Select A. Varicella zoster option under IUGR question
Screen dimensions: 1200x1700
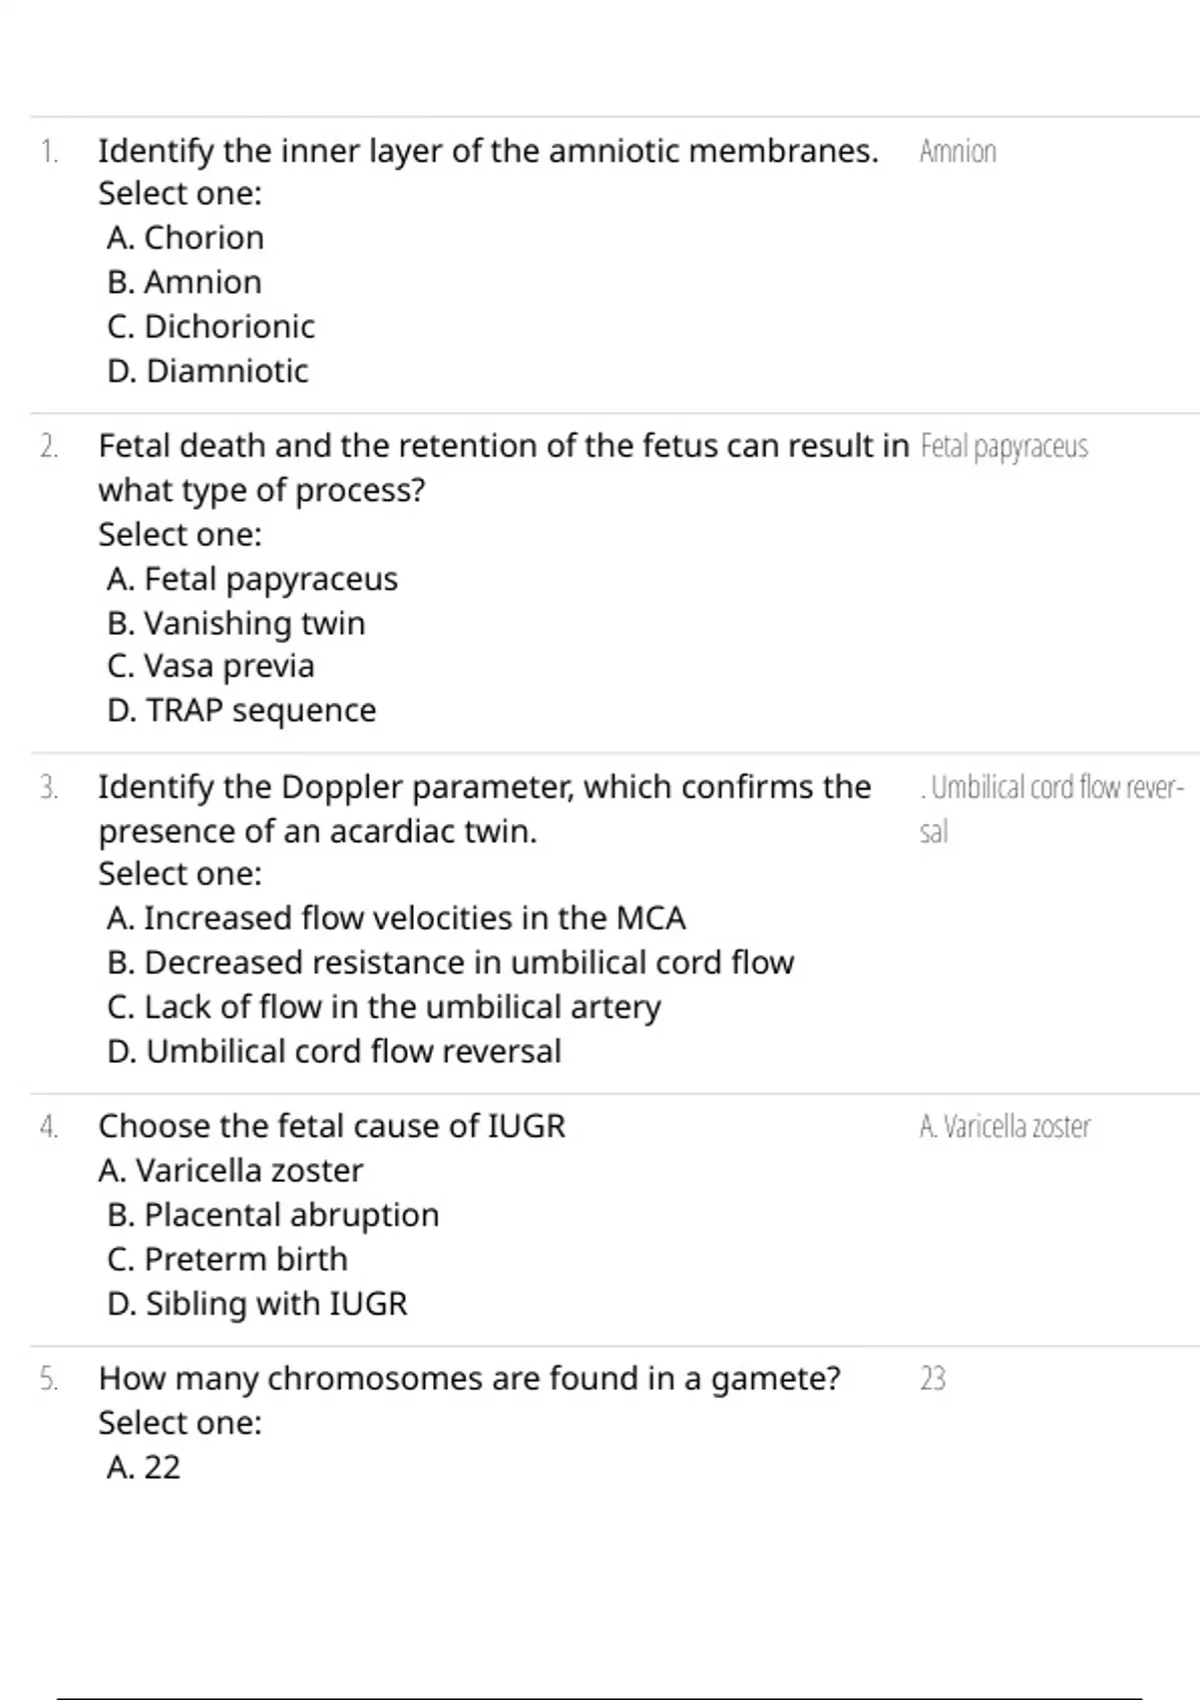tap(231, 1170)
